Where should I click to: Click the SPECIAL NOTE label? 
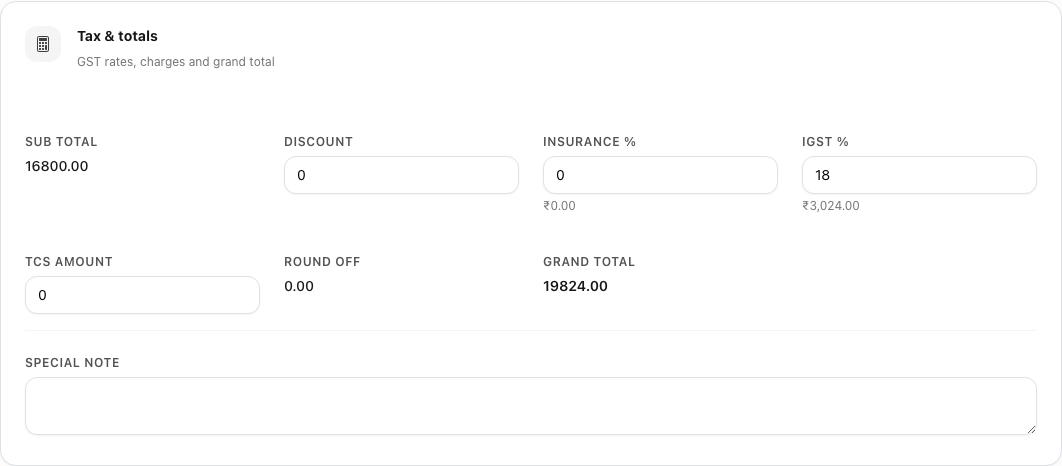(x=72, y=362)
